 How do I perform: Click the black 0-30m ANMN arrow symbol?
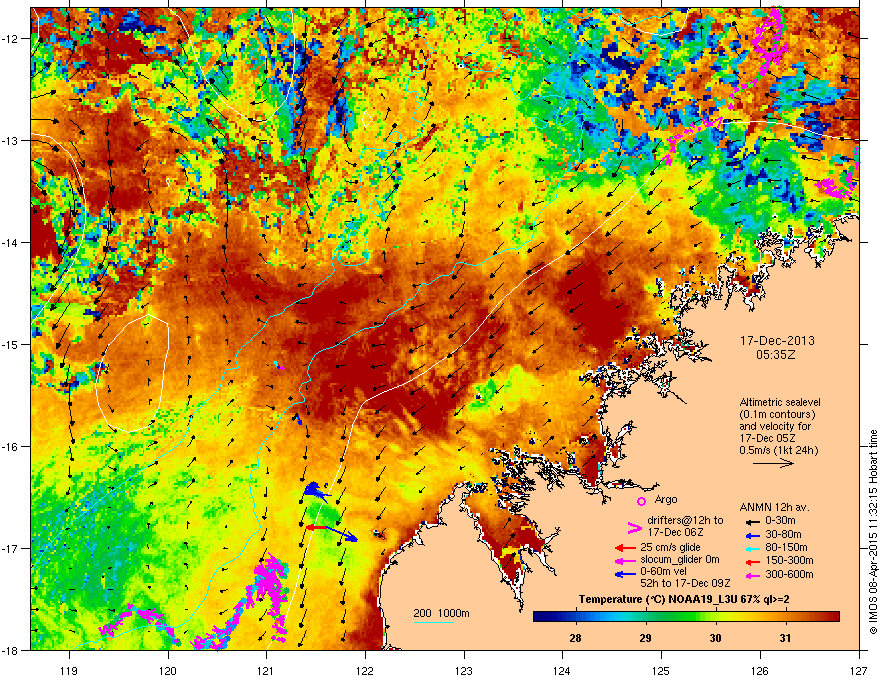[x=751, y=521]
